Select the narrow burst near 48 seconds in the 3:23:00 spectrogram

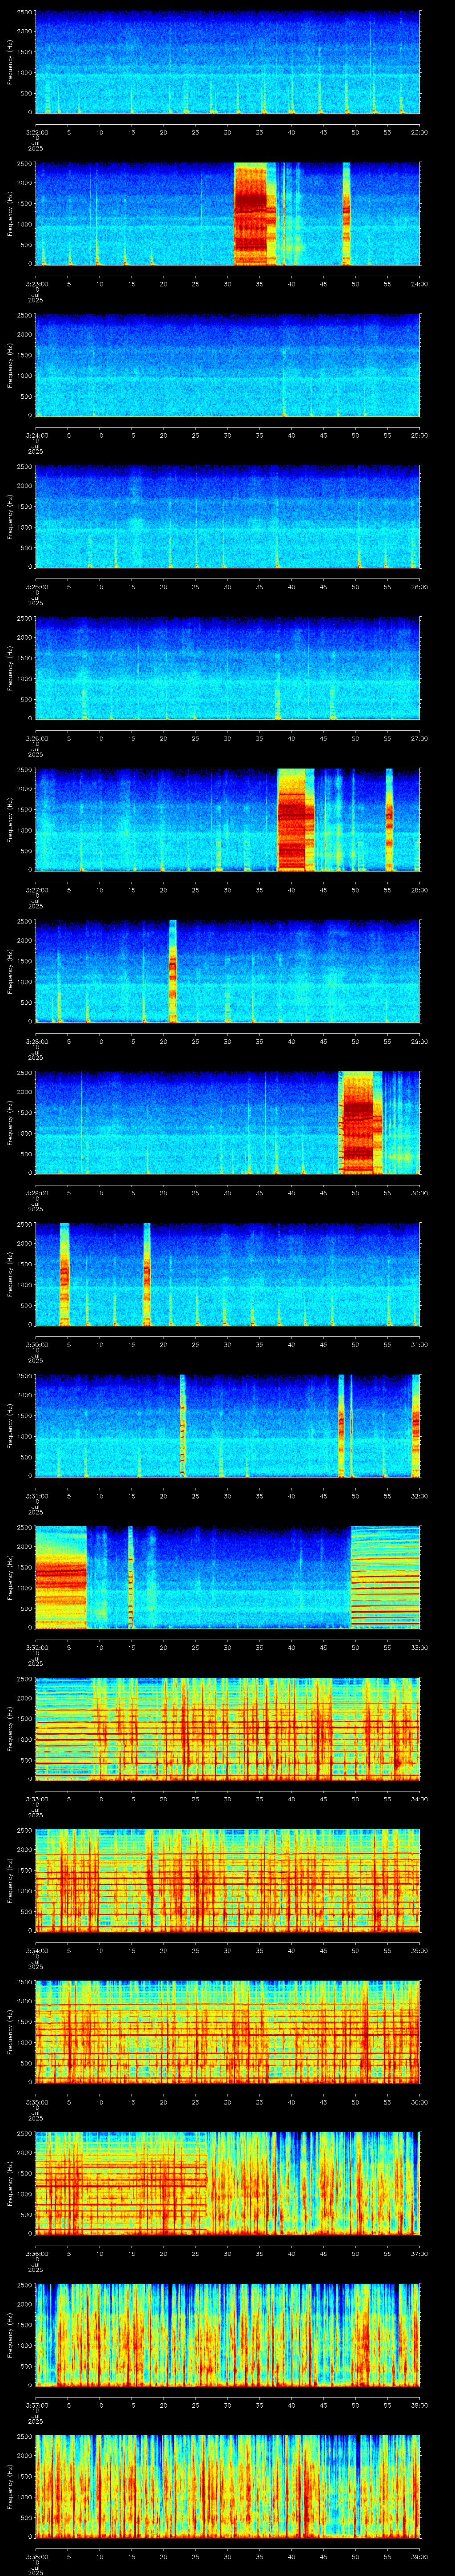347,213
